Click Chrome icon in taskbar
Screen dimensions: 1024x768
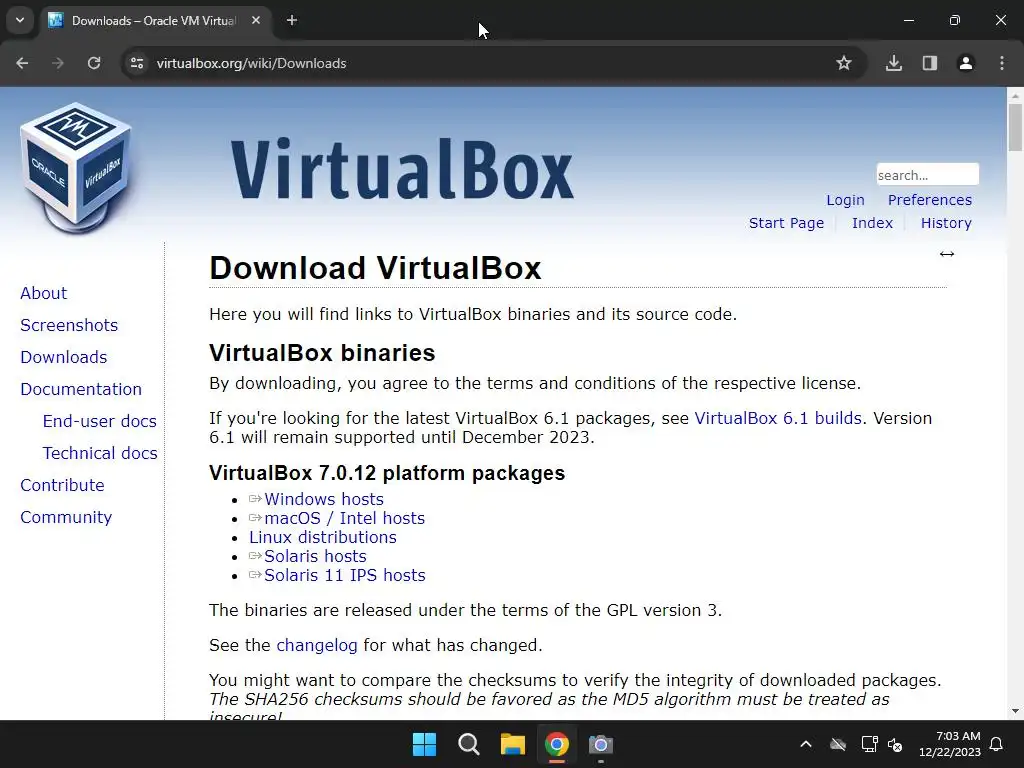(557, 744)
